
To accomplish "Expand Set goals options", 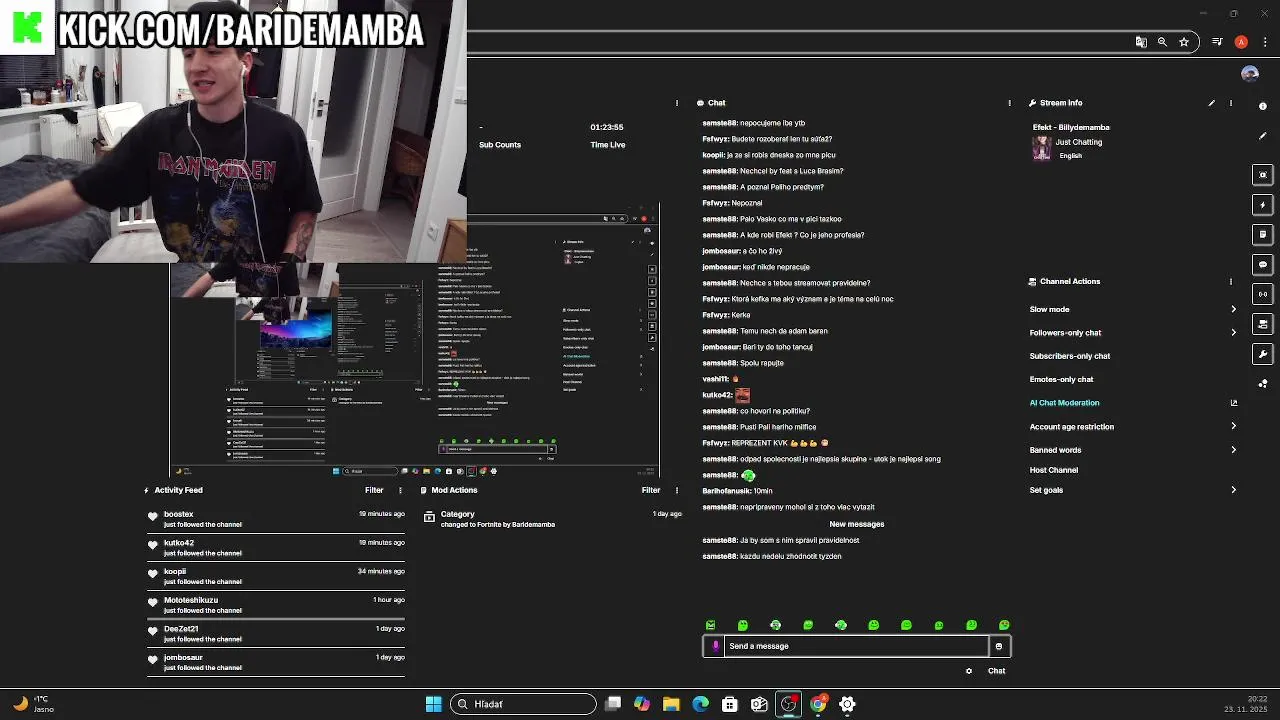I will [1233, 490].
